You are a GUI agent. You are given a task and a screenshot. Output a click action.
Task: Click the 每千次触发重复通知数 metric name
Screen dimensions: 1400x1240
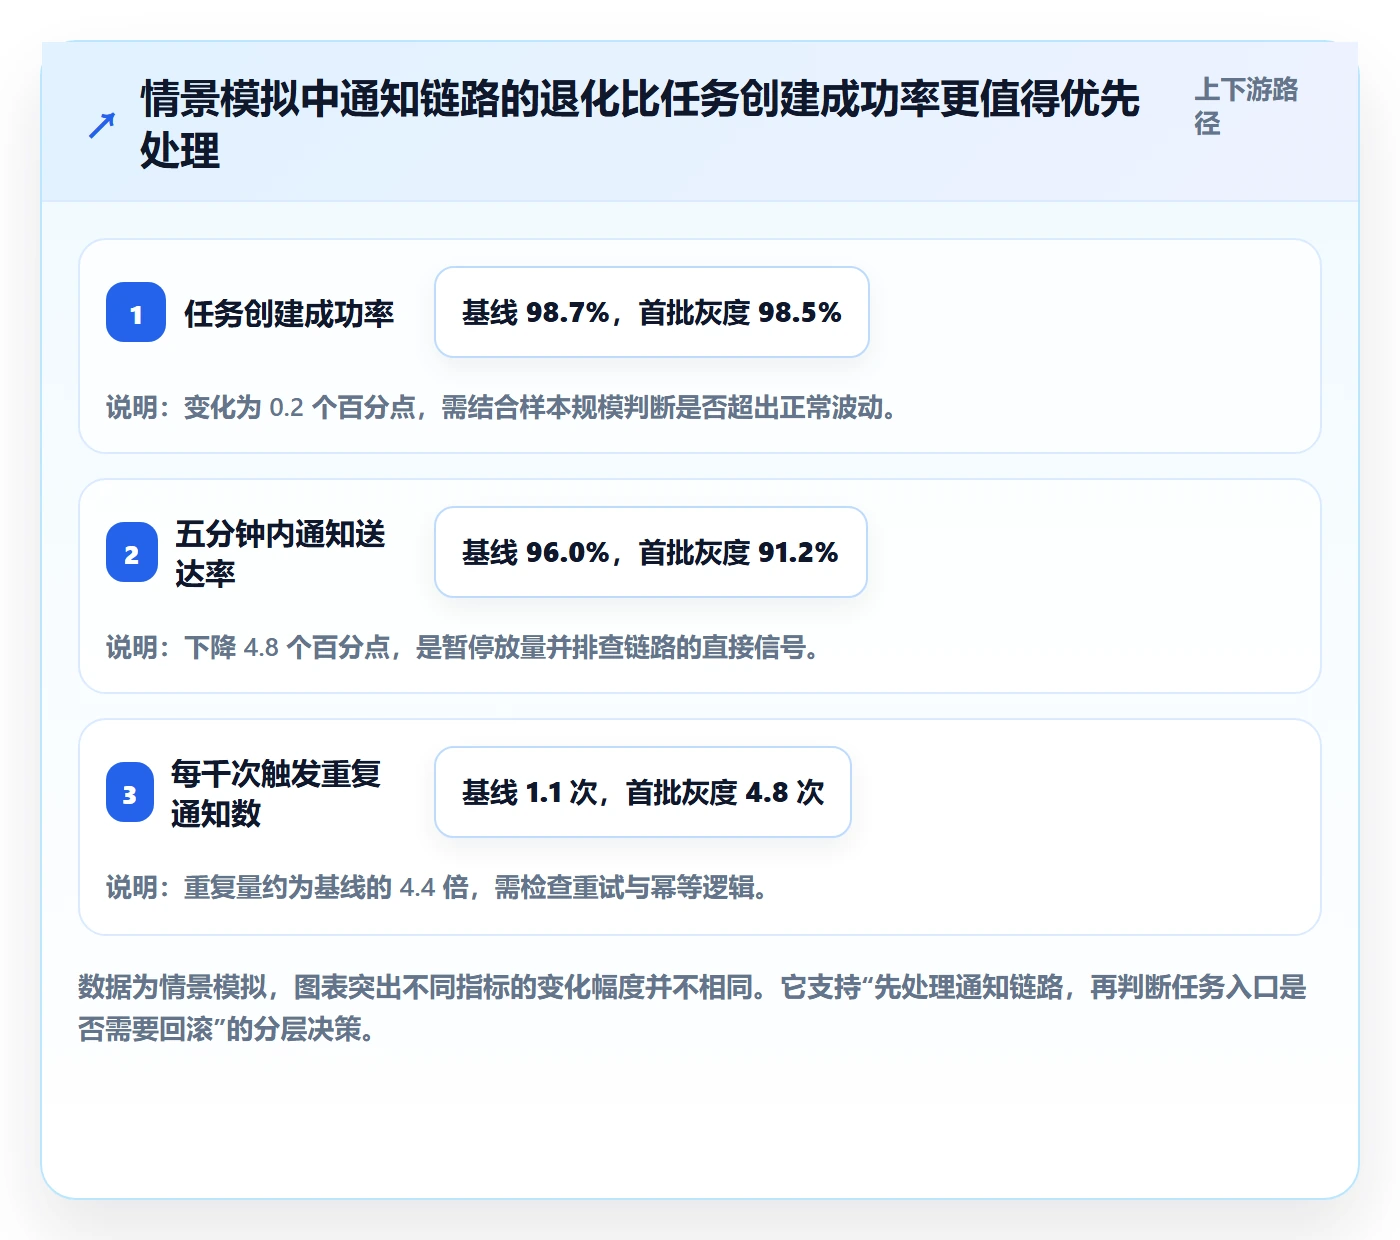[x=277, y=793]
